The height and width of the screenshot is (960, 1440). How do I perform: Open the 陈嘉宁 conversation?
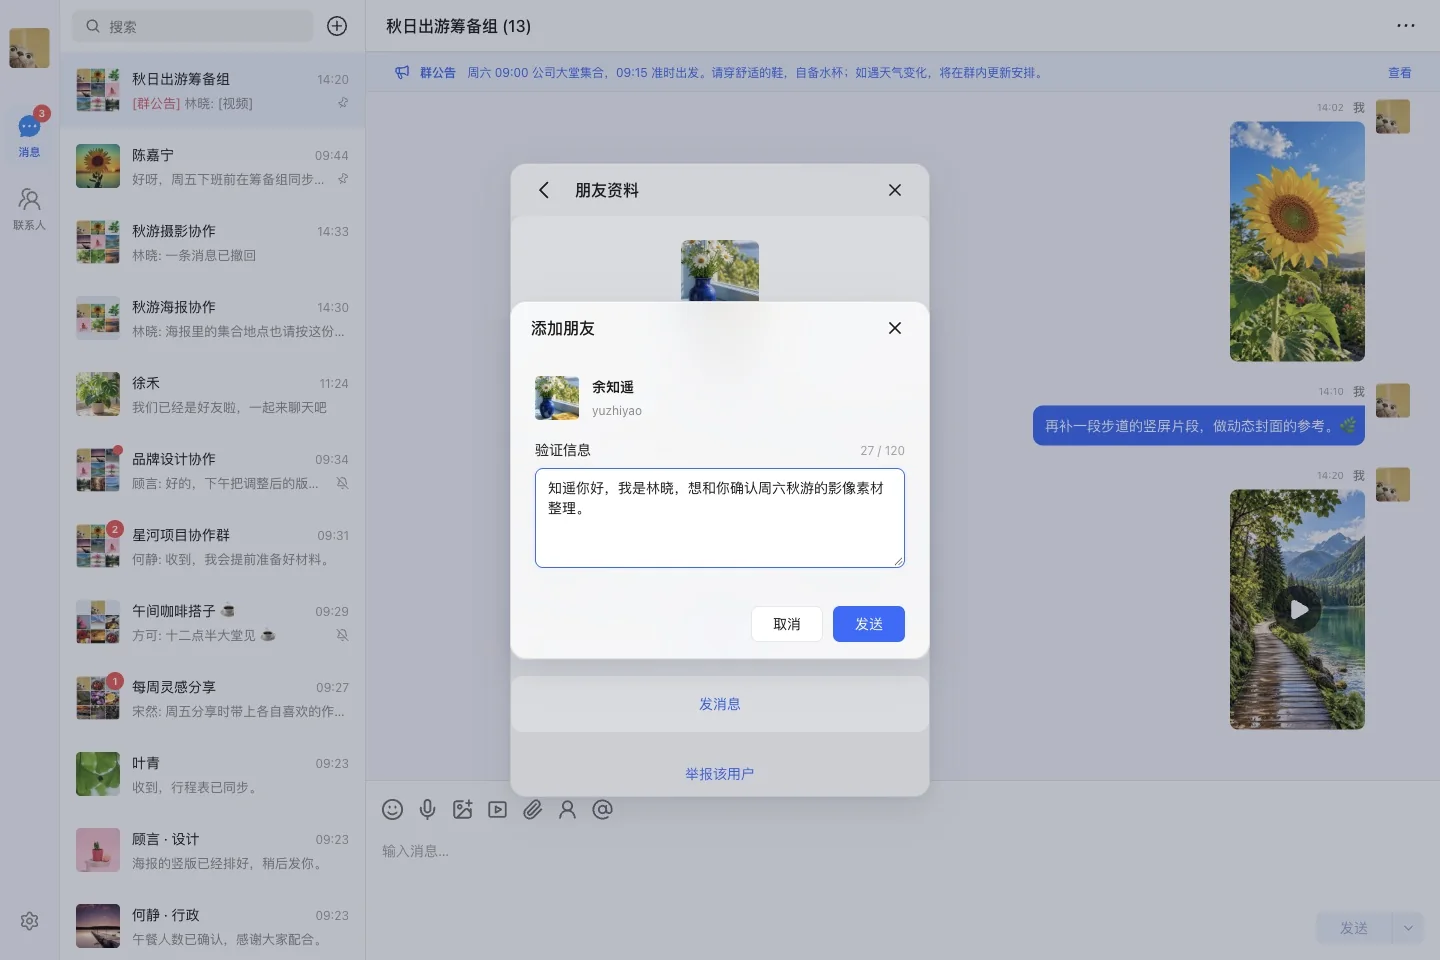click(x=212, y=166)
